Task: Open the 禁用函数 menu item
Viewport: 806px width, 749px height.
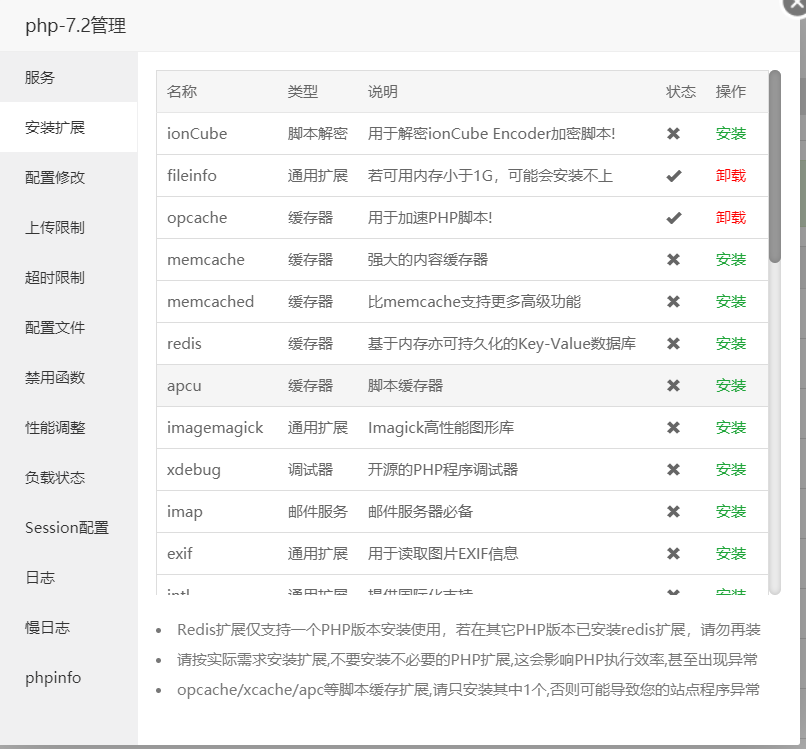Action: pyautogui.click(x=55, y=377)
